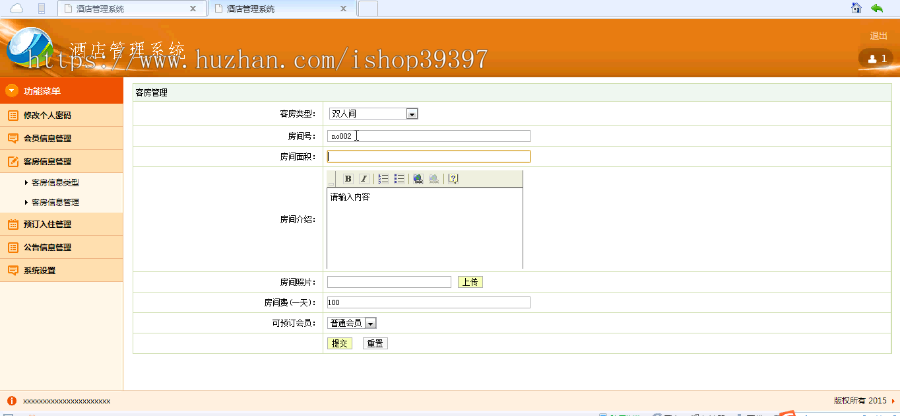Click the 版权所有 2015 footer text
Screen dimensions: 900x416
click(x=860, y=401)
